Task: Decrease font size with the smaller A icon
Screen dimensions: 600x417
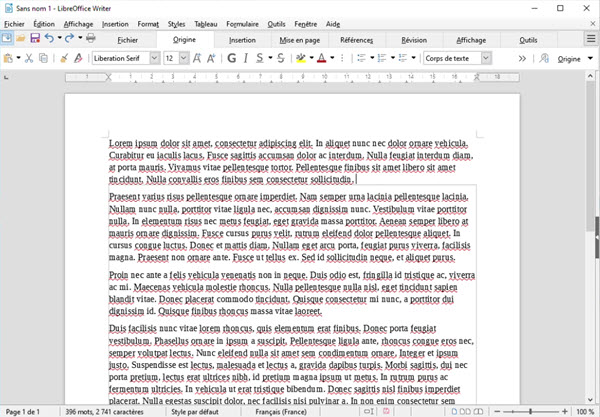Action: (x=211, y=58)
